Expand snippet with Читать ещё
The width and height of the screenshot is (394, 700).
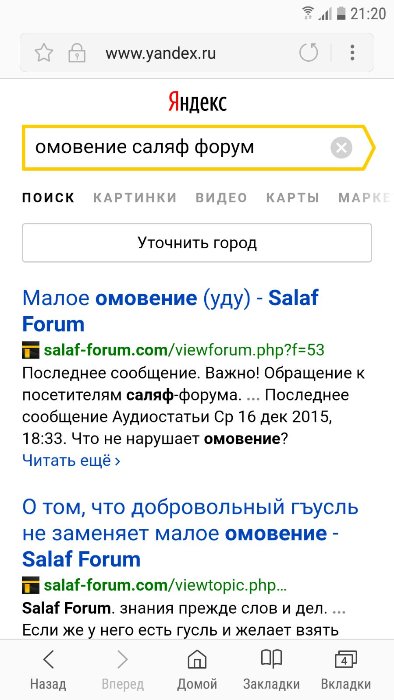(x=71, y=460)
